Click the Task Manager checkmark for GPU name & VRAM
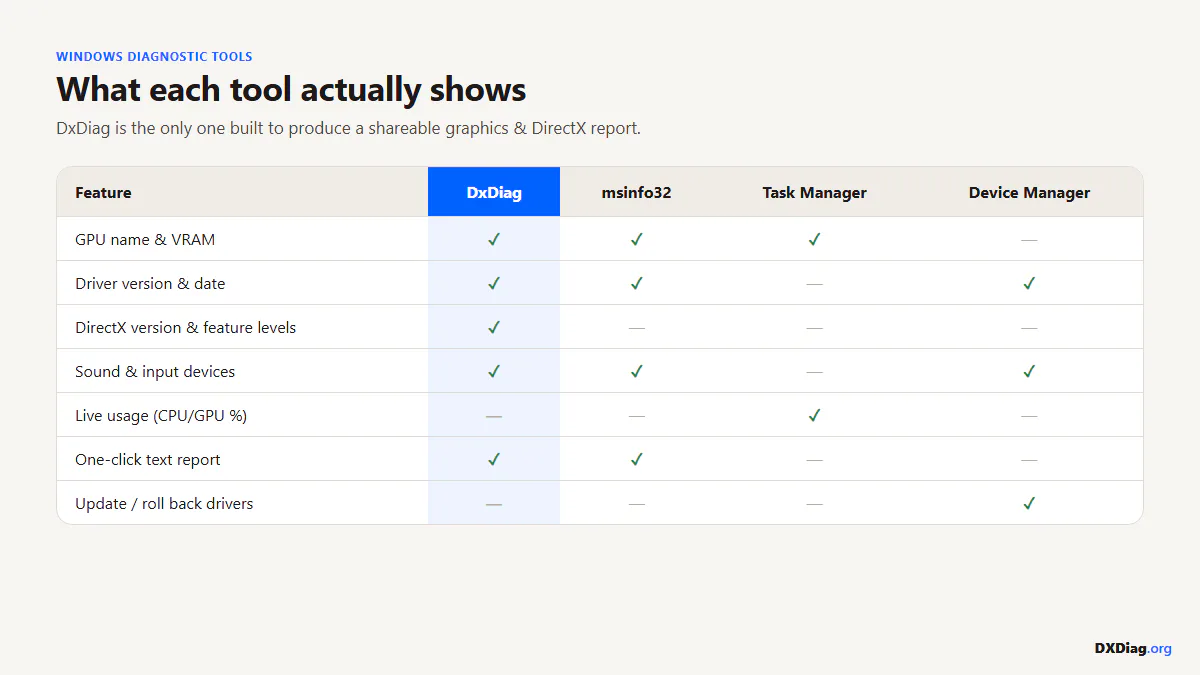Viewport: 1200px width, 675px height. [815, 239]
